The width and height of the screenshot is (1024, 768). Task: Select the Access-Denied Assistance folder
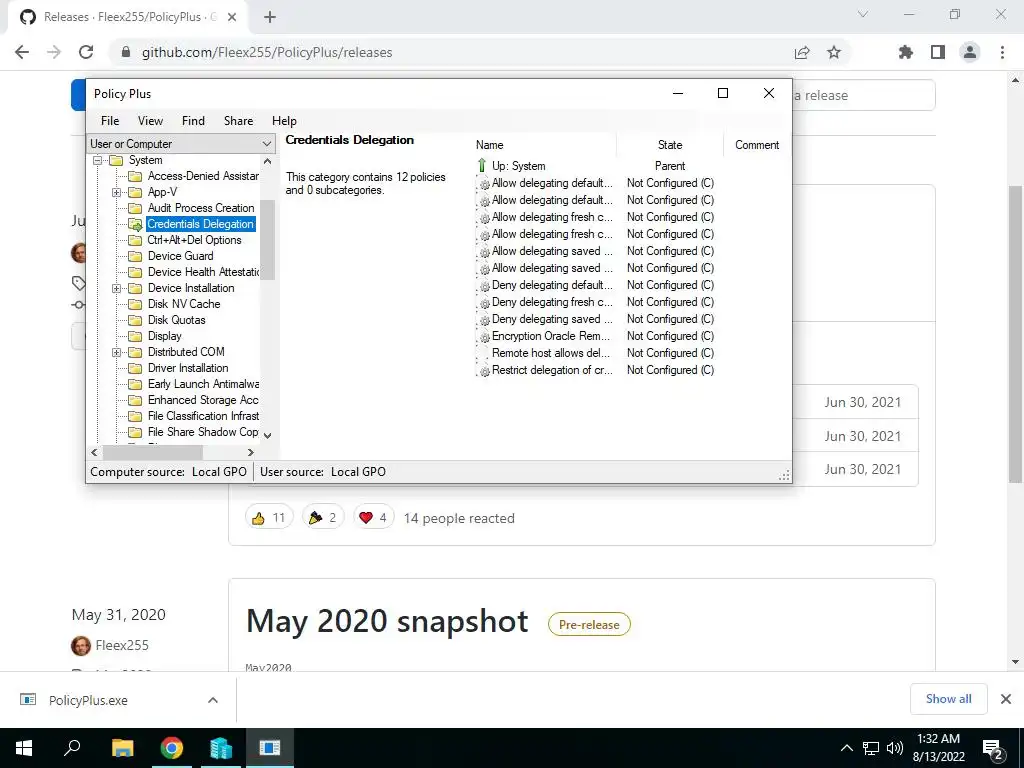coord(202,176)
